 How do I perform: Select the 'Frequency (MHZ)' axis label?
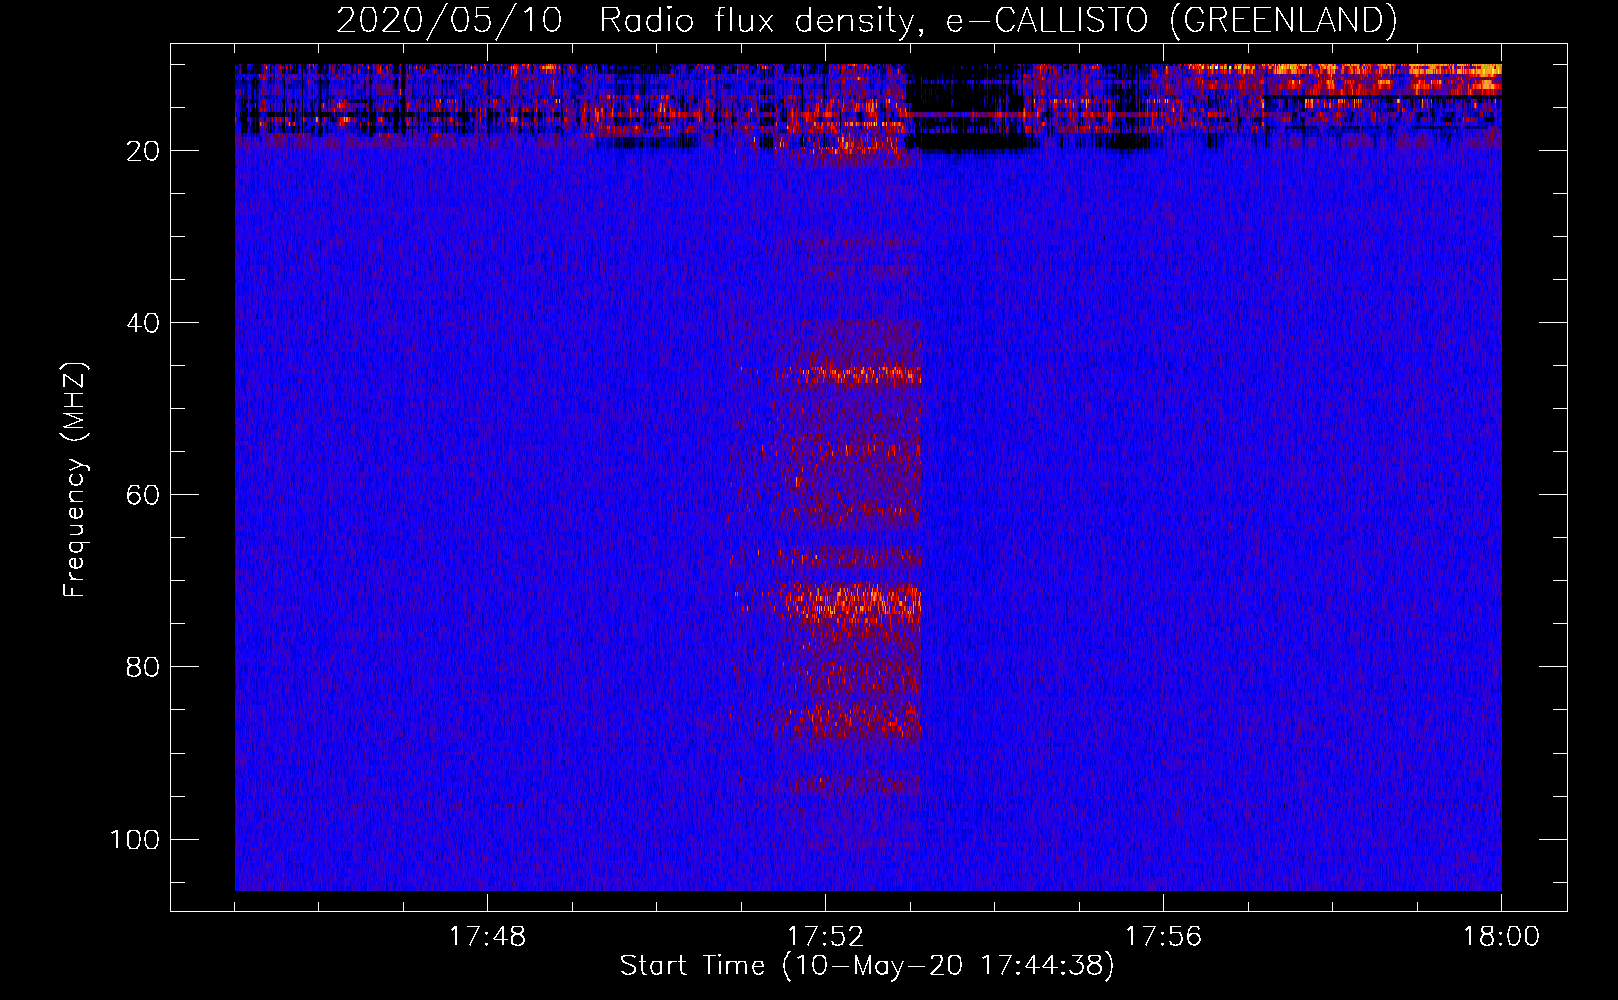pos(75,480)
